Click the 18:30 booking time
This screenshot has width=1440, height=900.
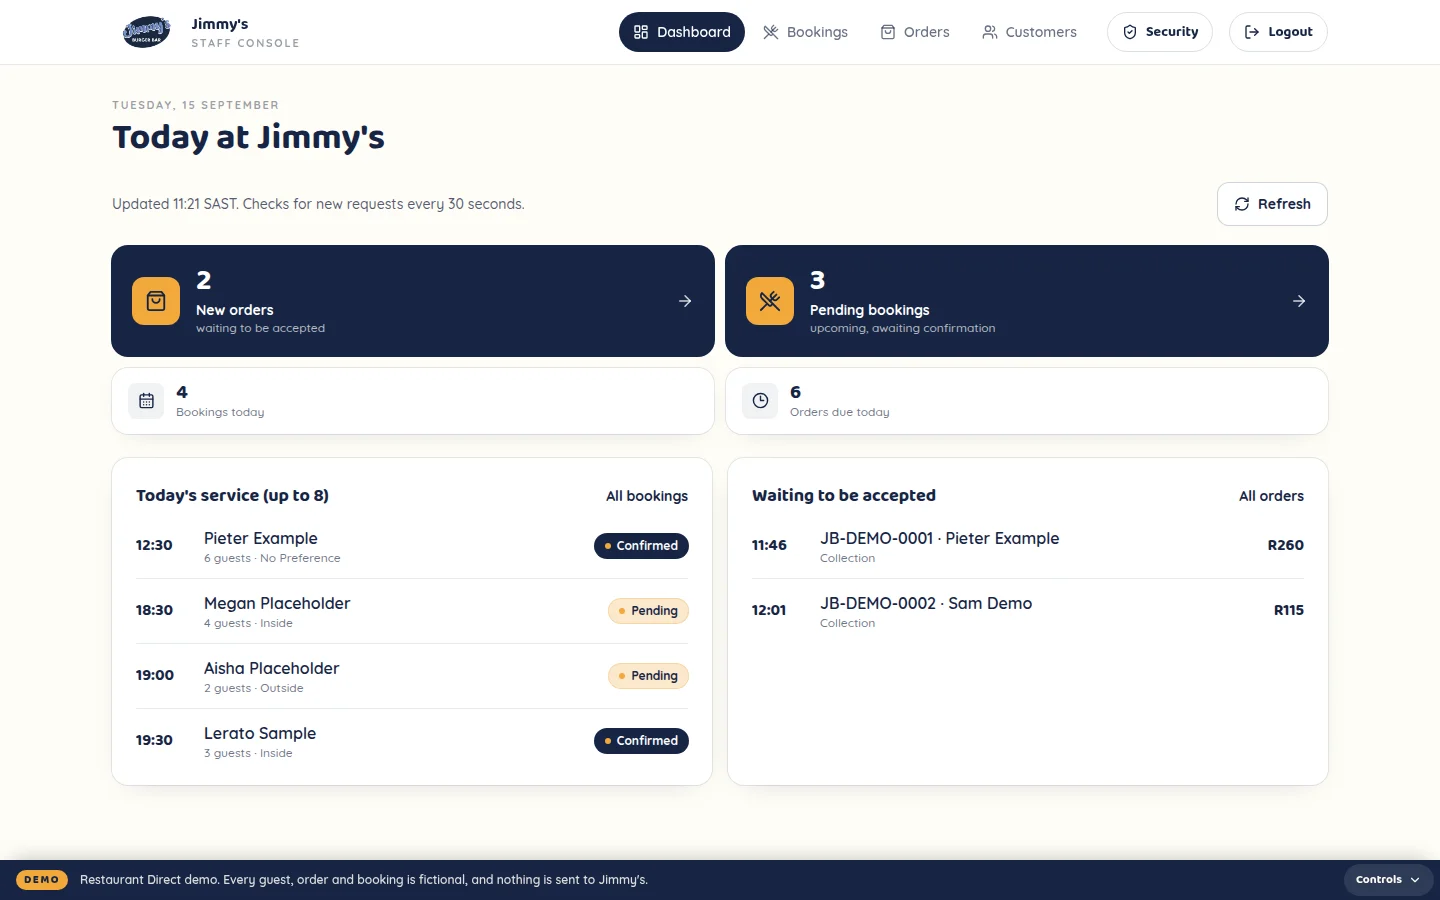click(154, 610)
